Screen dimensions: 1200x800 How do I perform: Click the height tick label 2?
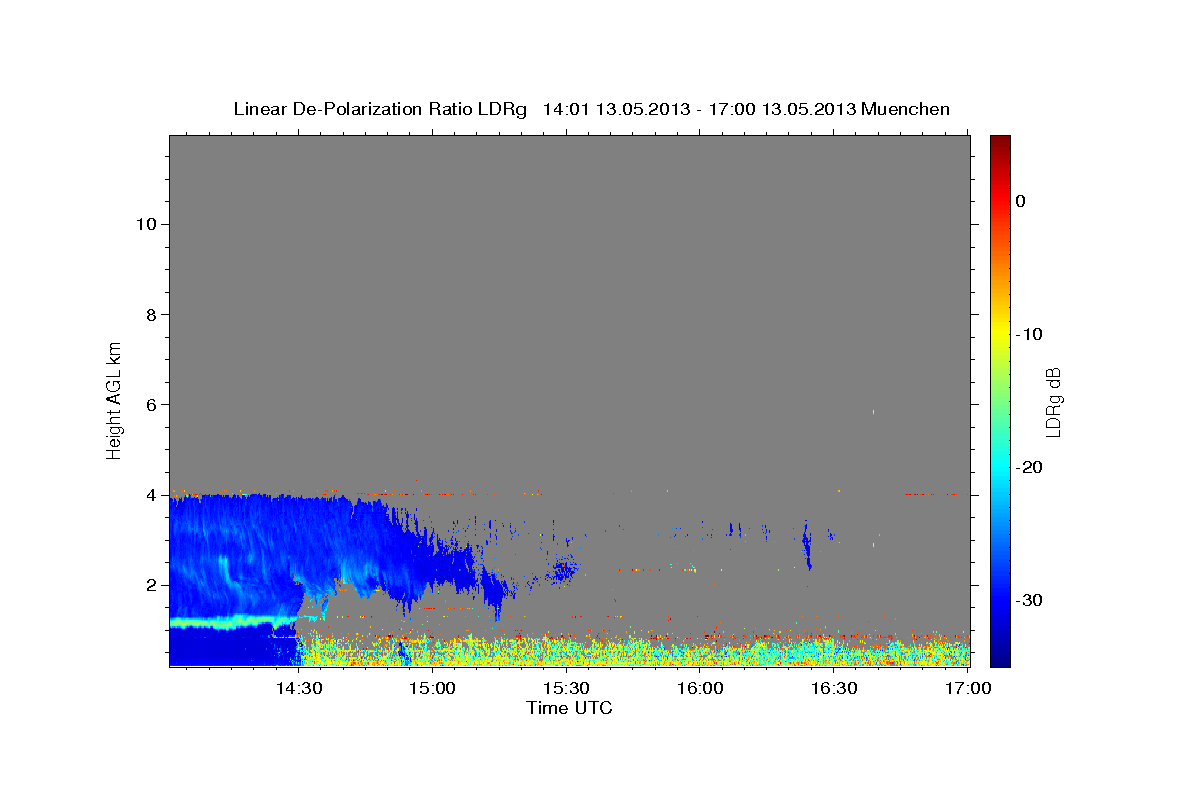(149, 584)
